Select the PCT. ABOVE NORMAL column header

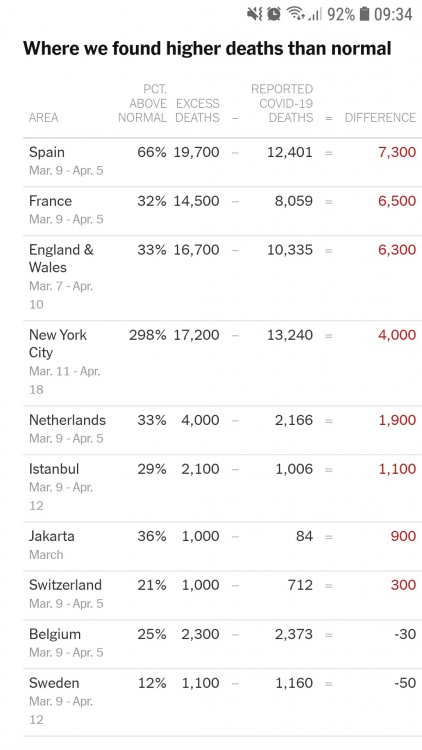143,103
